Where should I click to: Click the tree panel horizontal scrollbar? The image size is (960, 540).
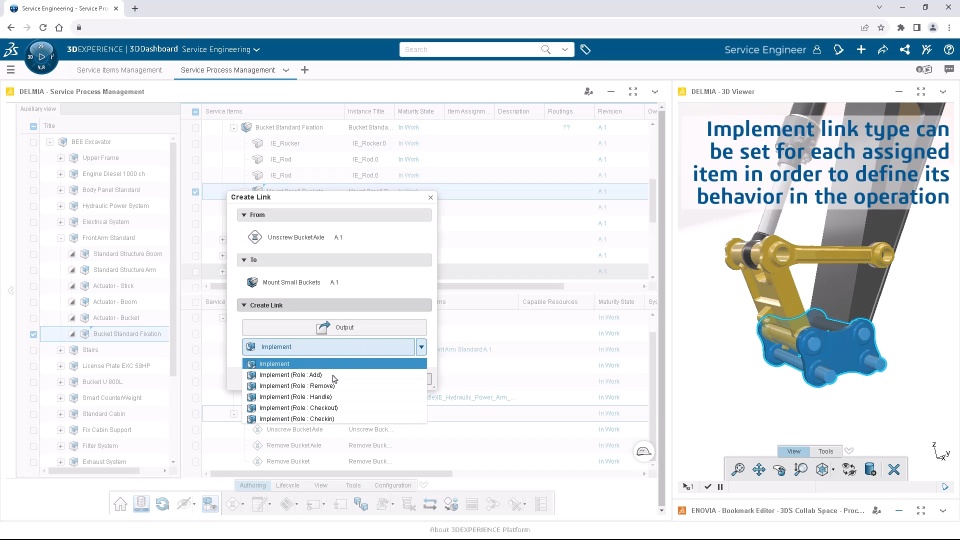(x=94, y=471)
